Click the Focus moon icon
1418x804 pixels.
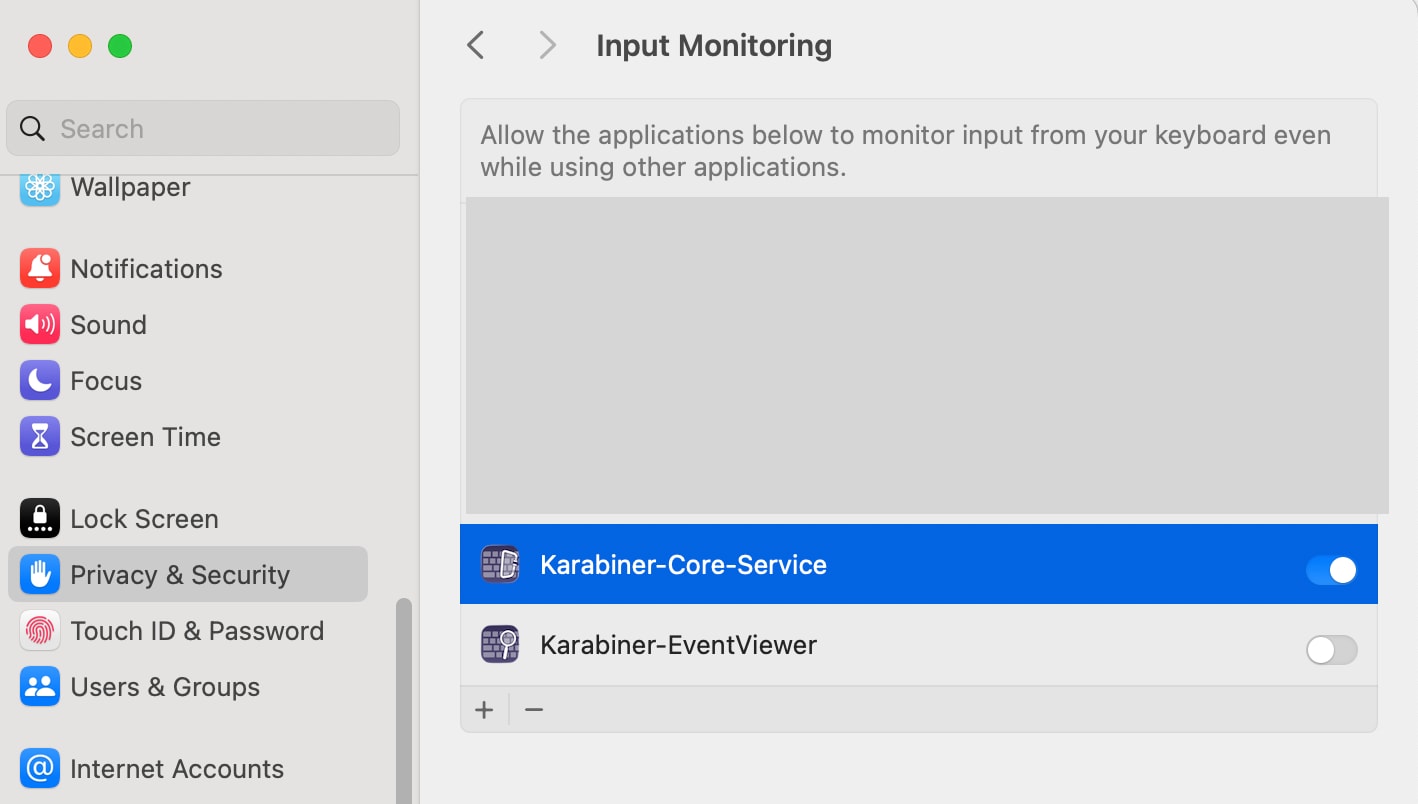(x=40, y=381)
